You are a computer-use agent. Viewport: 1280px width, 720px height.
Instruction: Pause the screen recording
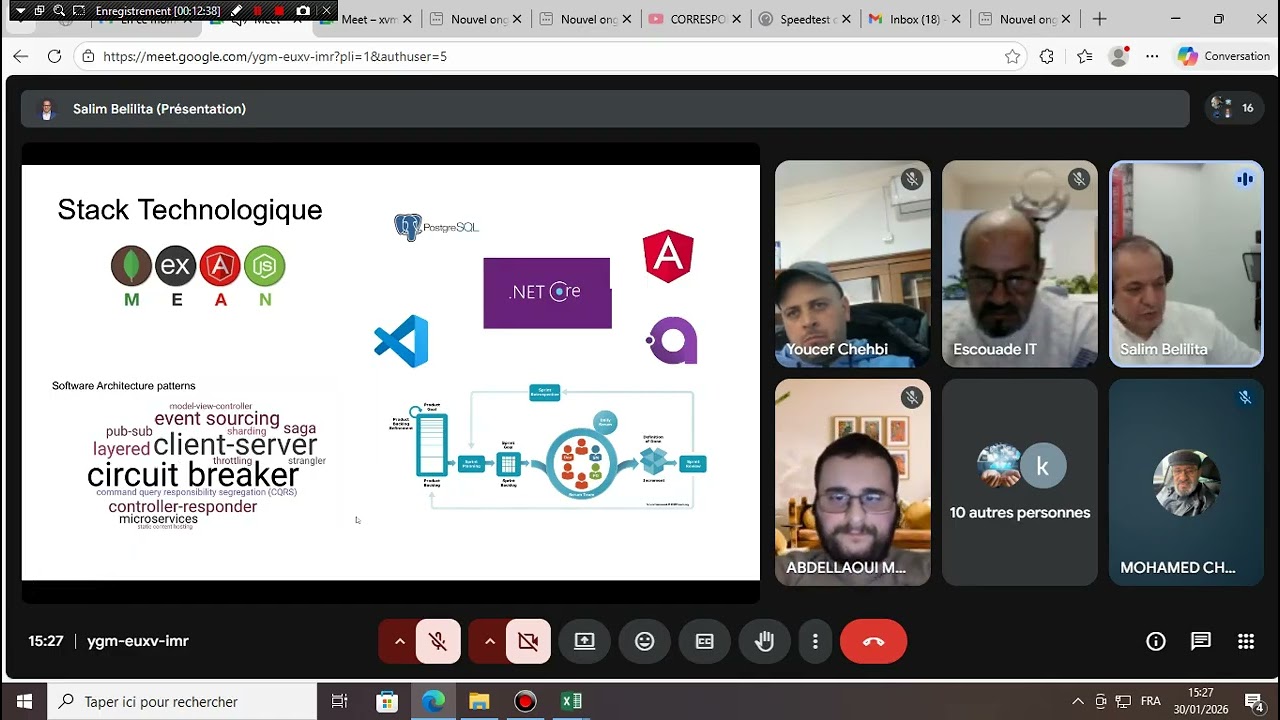coord(258,11)
